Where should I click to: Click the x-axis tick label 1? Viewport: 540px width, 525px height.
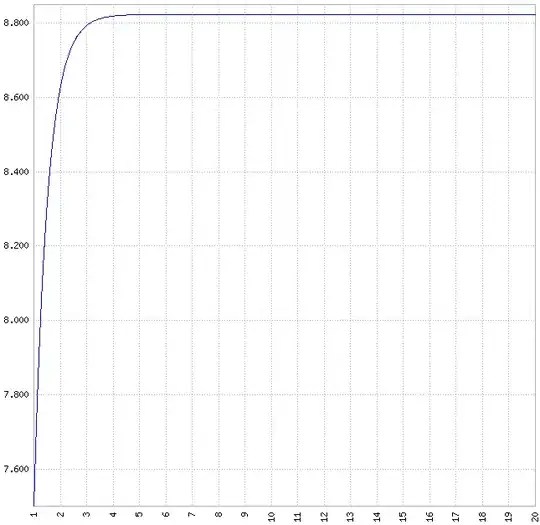(x=34, y=514)
